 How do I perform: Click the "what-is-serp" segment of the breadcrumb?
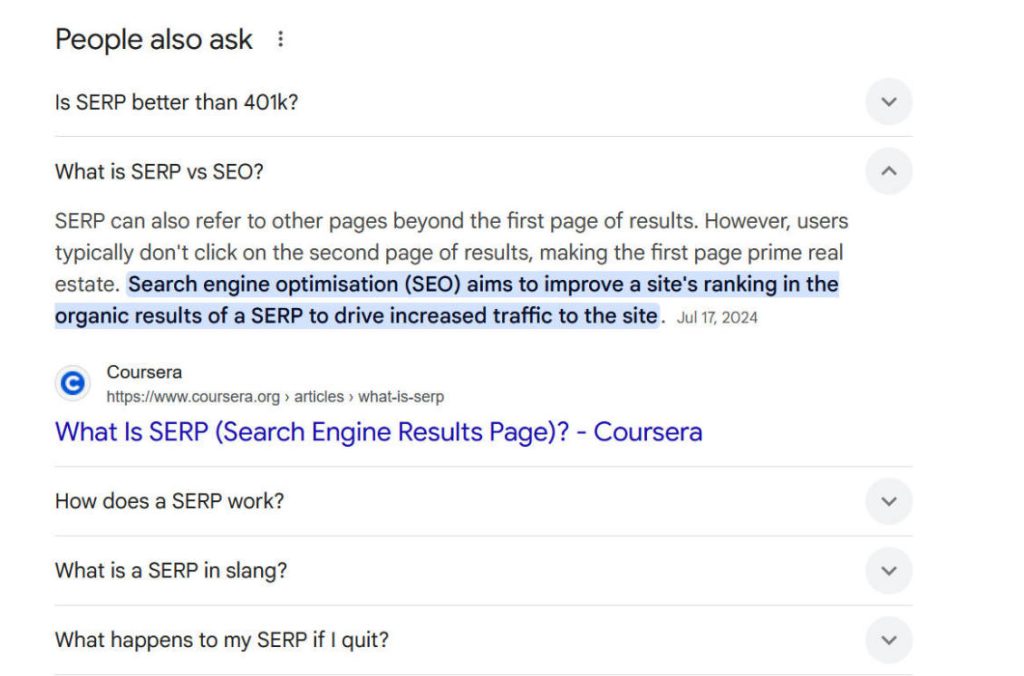point(401,397)
